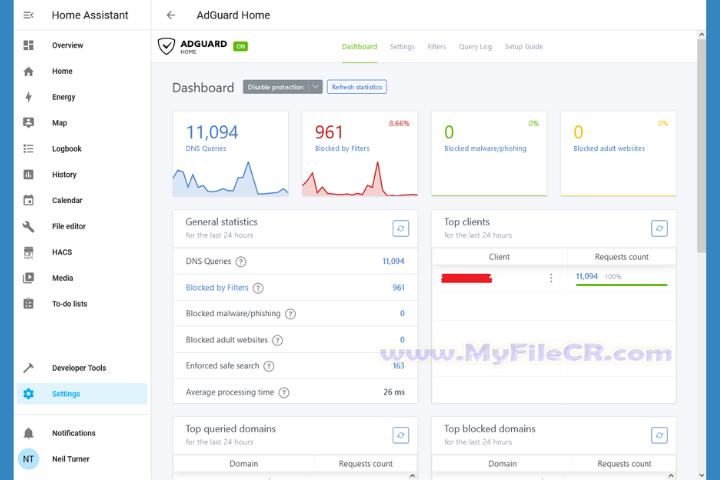
Task: Click the 961 value in Blocked by Filters row
Action: pyautogui.click(x=399, y=288)
